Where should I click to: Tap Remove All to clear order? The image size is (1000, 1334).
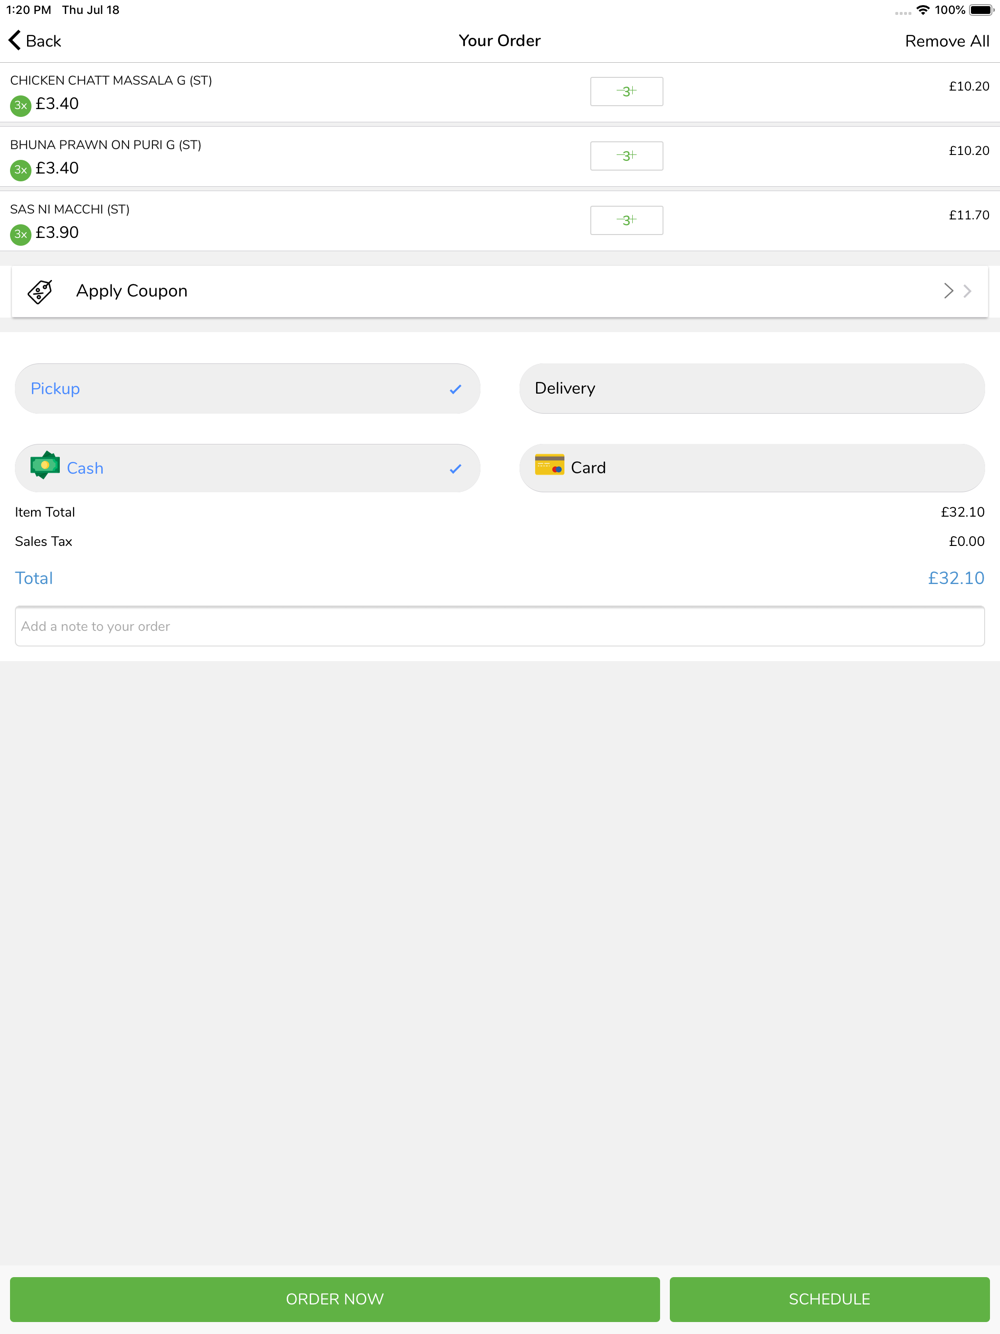[x=947, y=41]
